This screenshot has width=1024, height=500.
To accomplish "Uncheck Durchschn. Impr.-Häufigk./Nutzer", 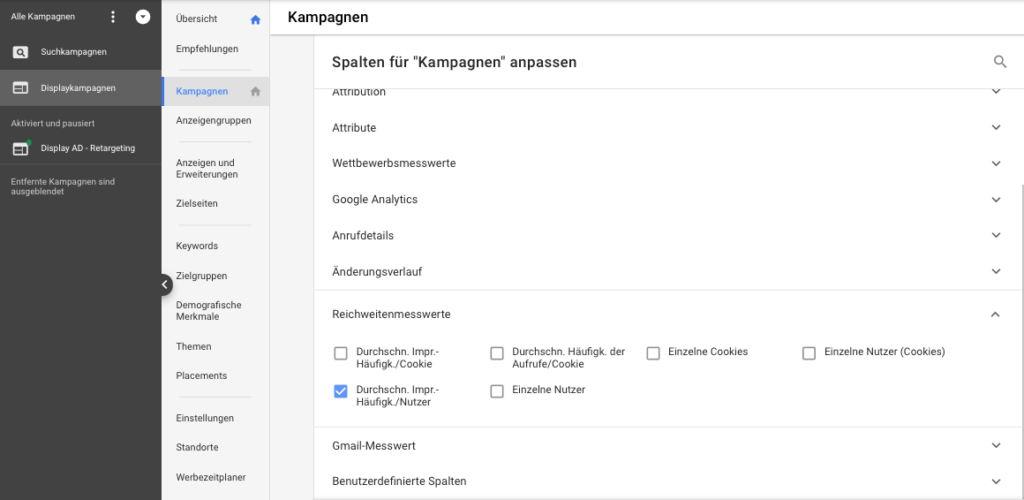I will [x=340, y=391].
